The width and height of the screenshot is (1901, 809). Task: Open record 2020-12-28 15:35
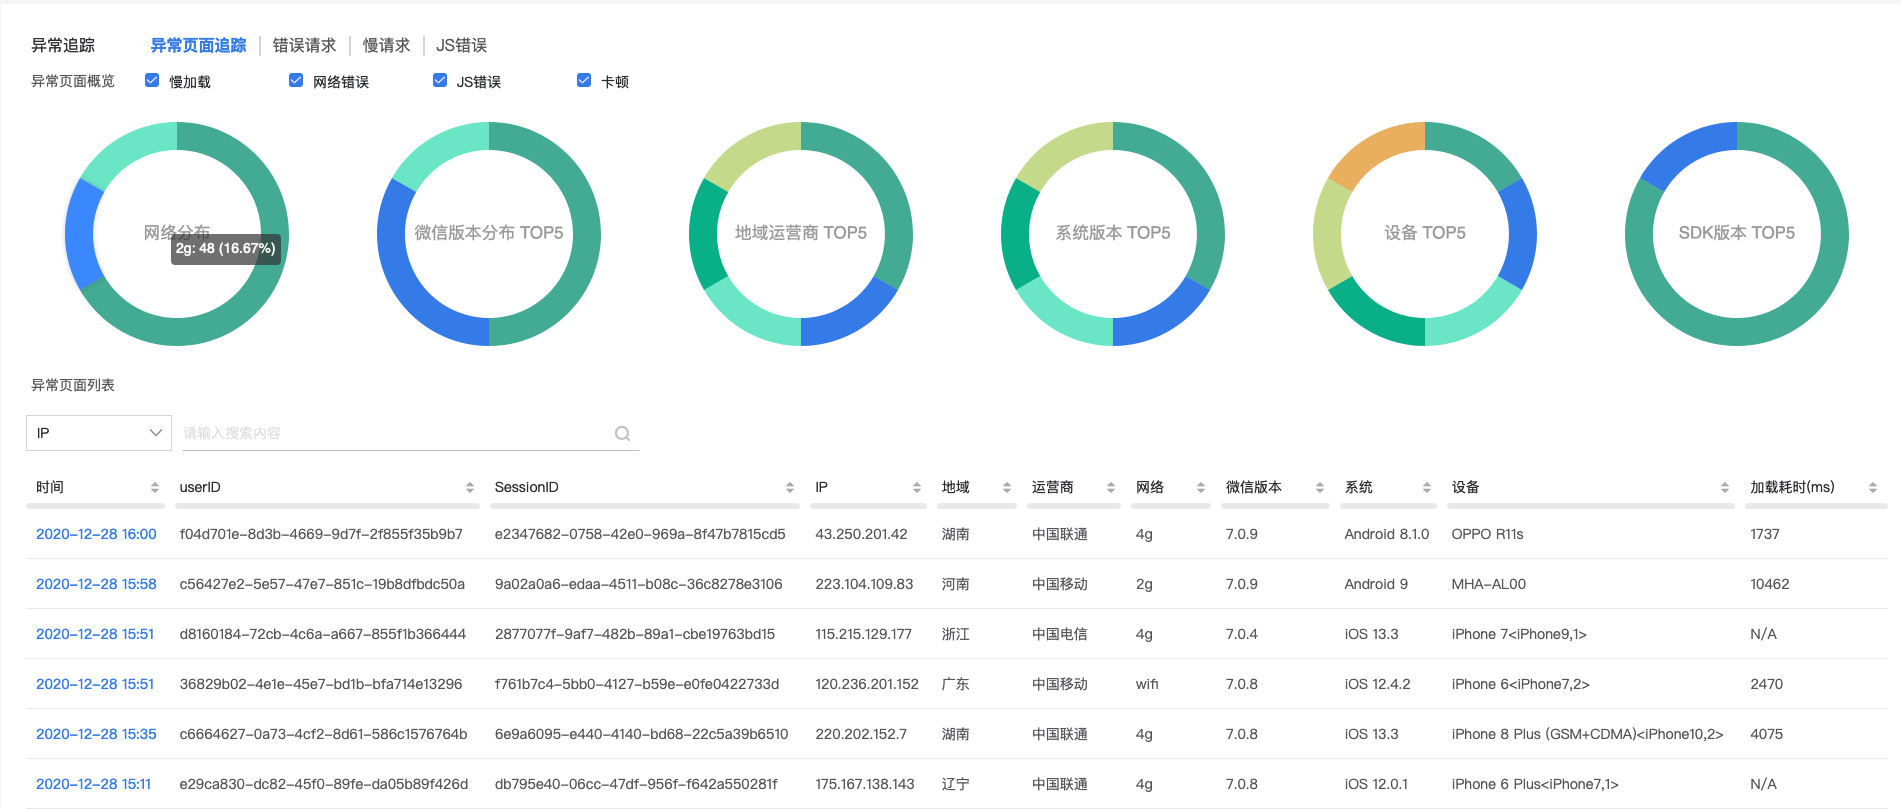click(96, 734)
